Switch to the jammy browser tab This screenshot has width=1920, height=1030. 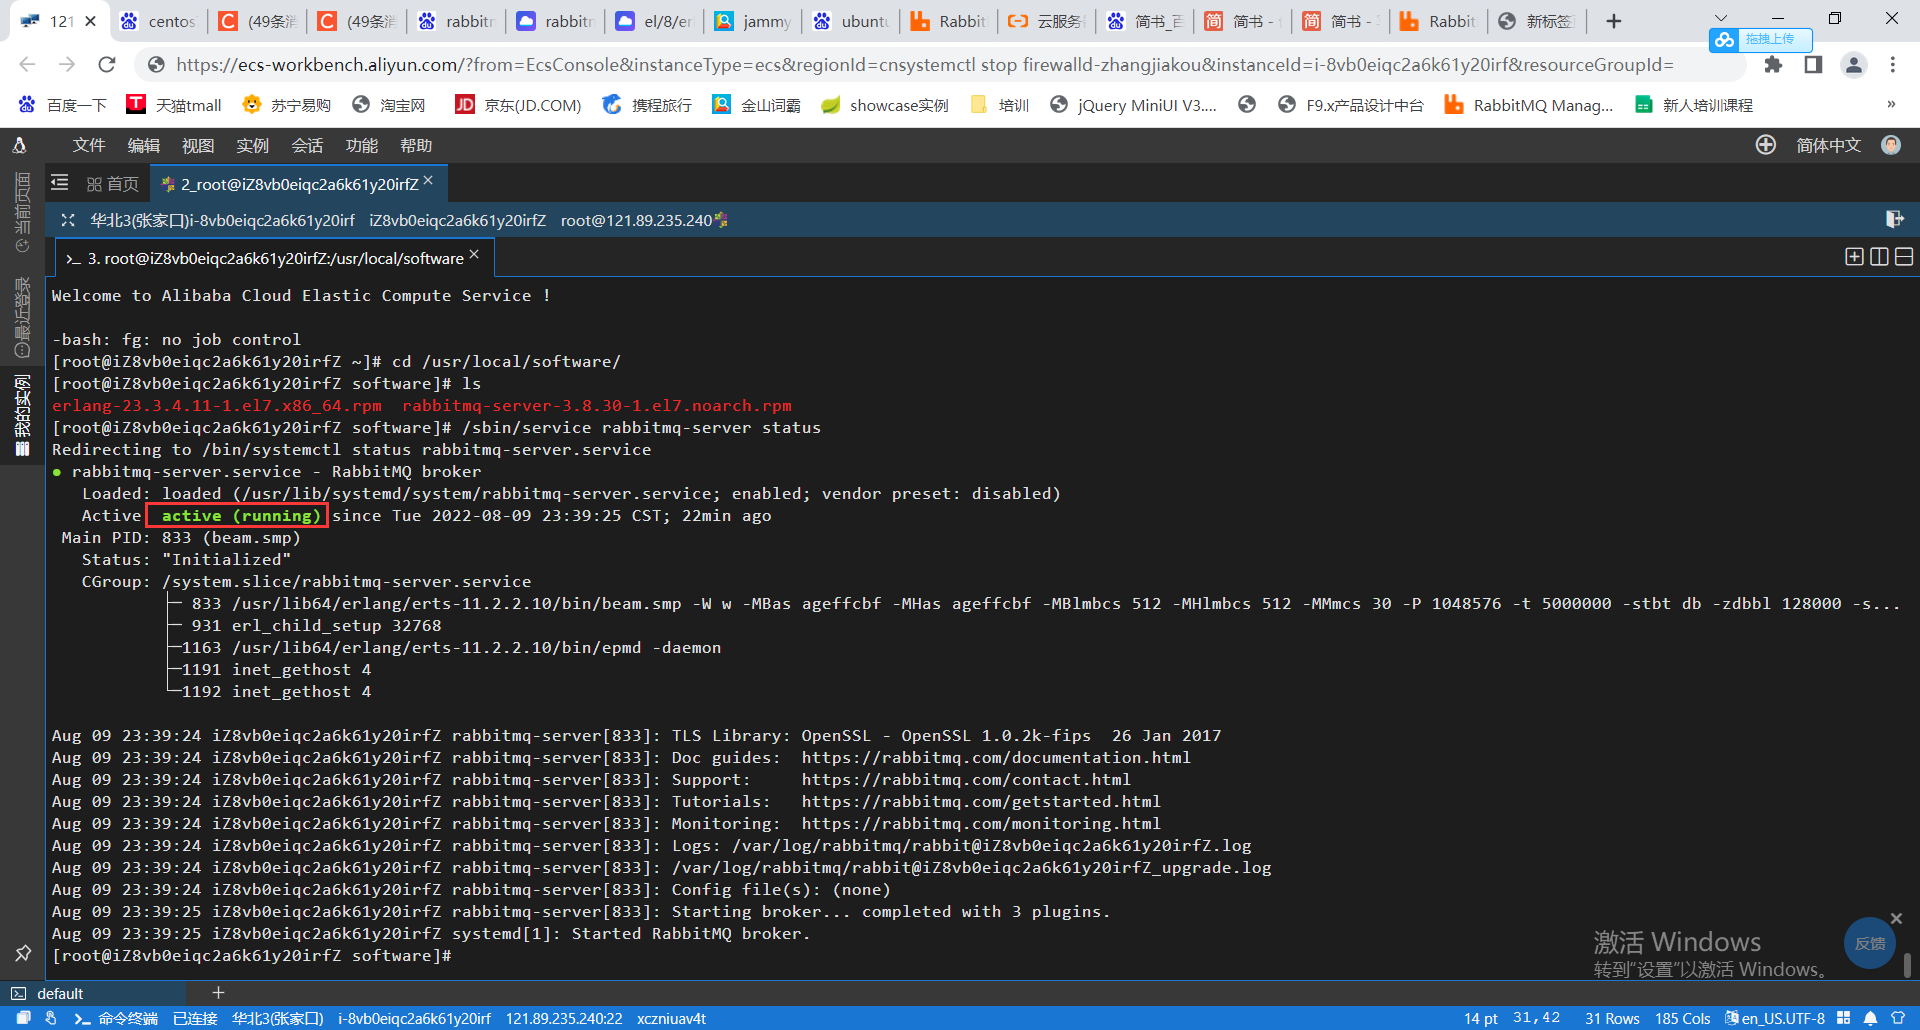(x=753, y=21)
